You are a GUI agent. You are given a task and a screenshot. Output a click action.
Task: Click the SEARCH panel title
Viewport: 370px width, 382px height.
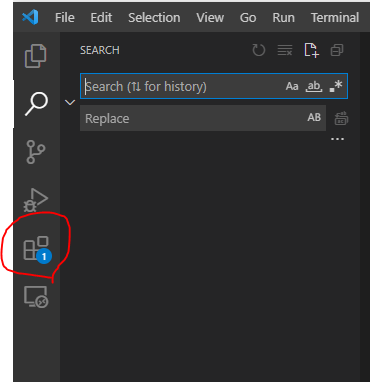coord(100,50)
